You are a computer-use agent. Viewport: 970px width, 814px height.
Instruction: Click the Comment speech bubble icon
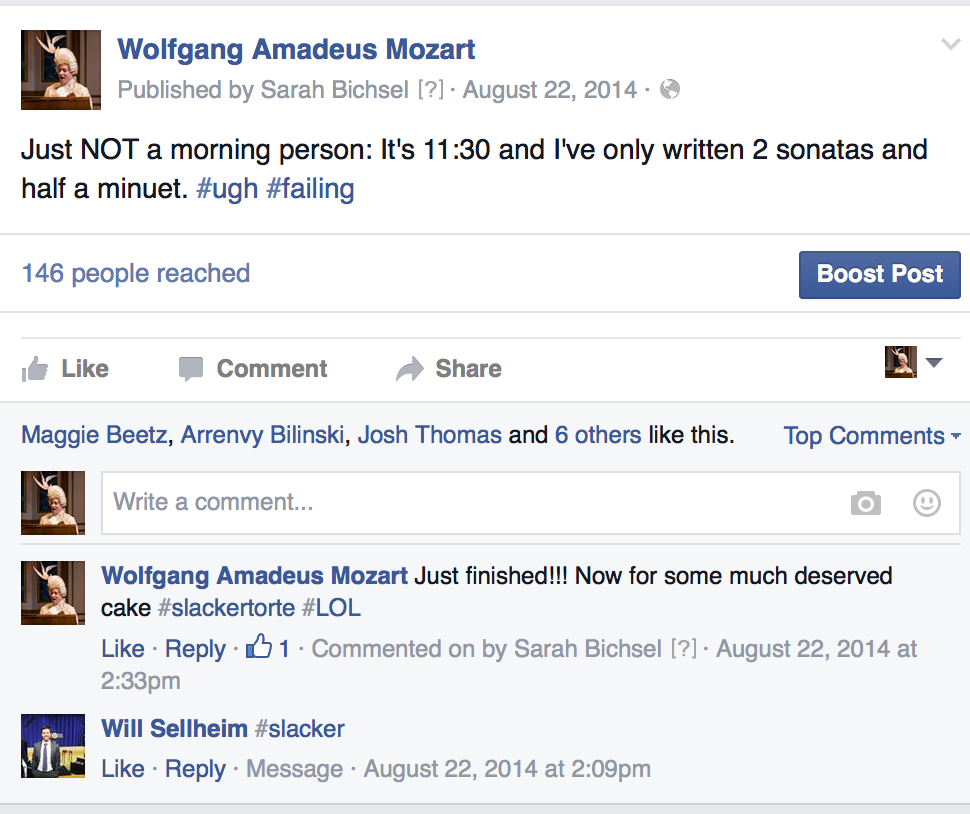(190, 369)
